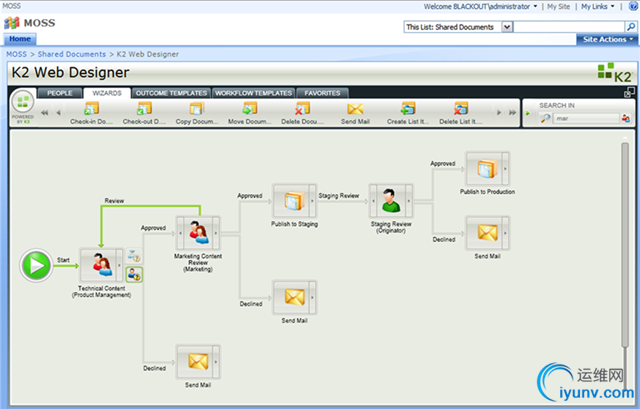Expand left arrow on Marketing Content Review node
The width and height of the screenshot is (640, 409).
pyautogui.click(x=180, y=233)
